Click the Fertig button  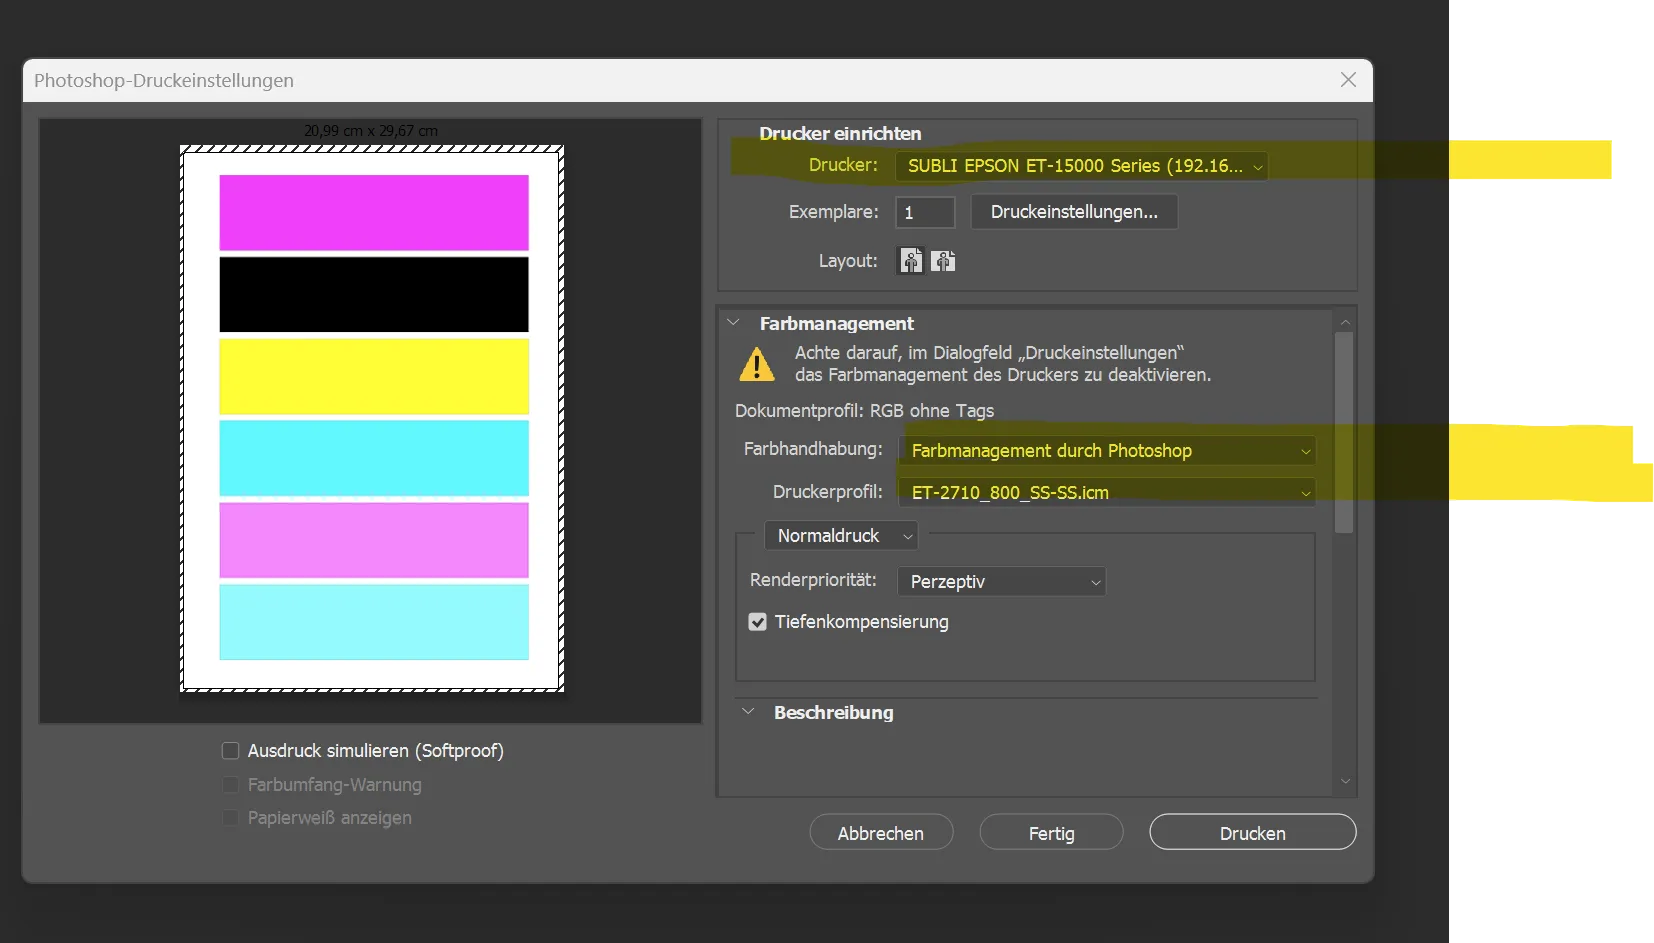tap(1051, 833)
